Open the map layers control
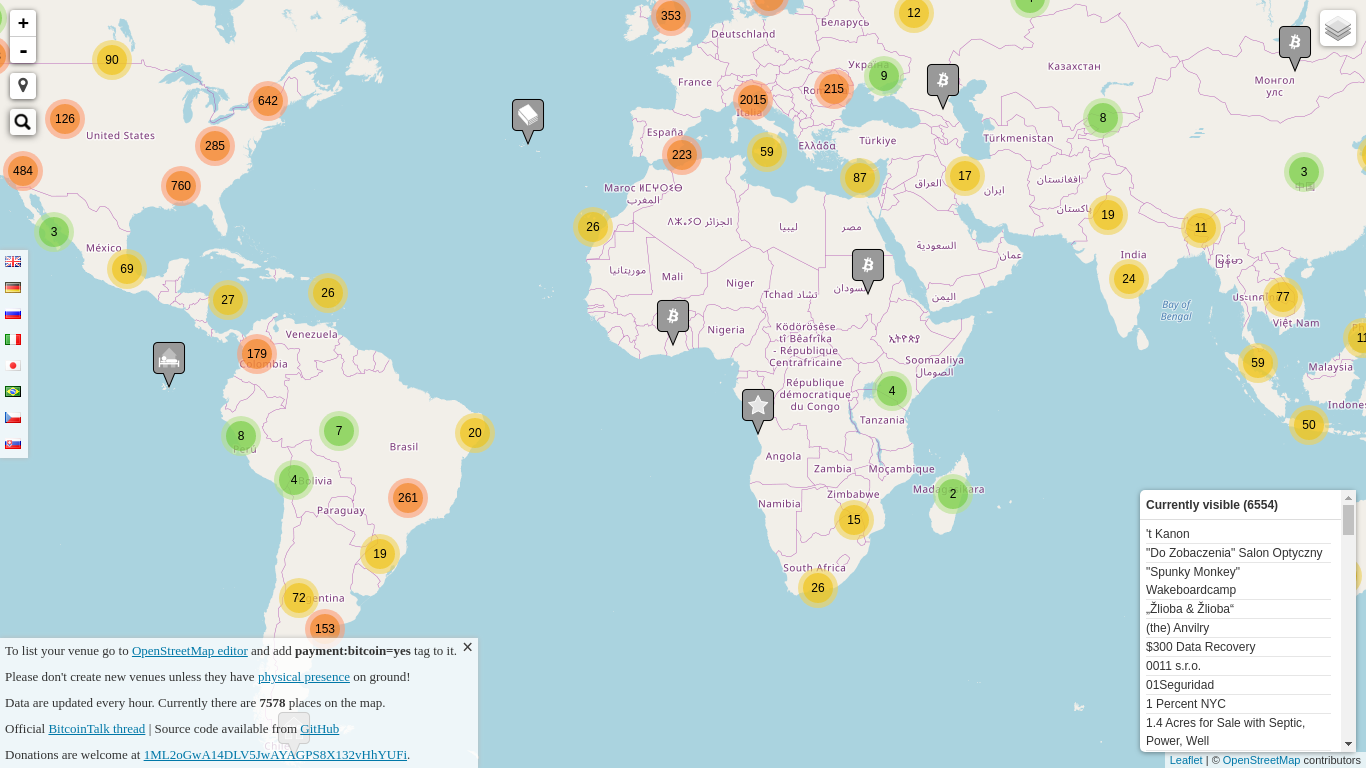This screenshot has width=1366, height=768. tap(1337, 29)
